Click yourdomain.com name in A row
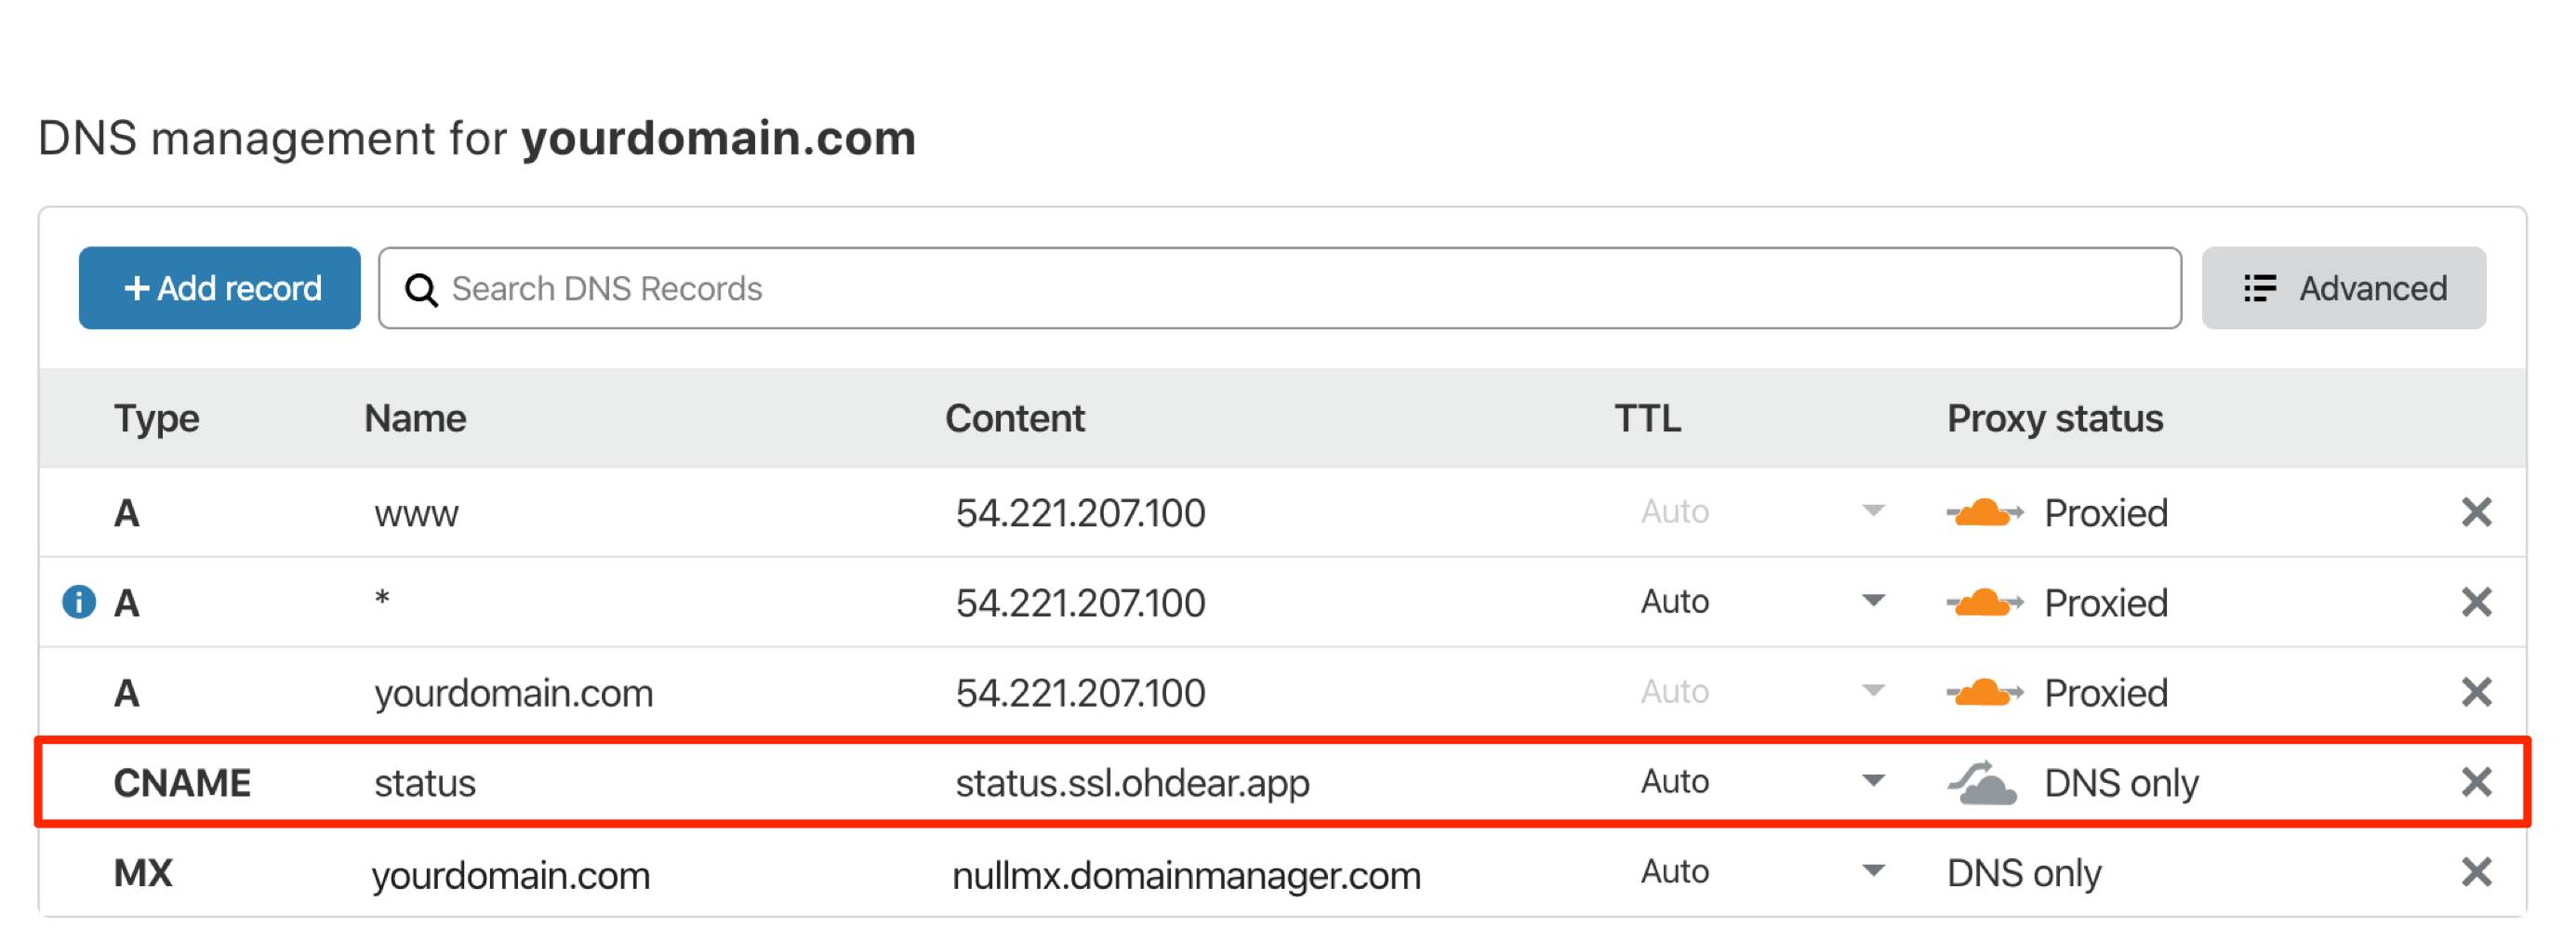2576x941 pixels. (x=514, y=695)
